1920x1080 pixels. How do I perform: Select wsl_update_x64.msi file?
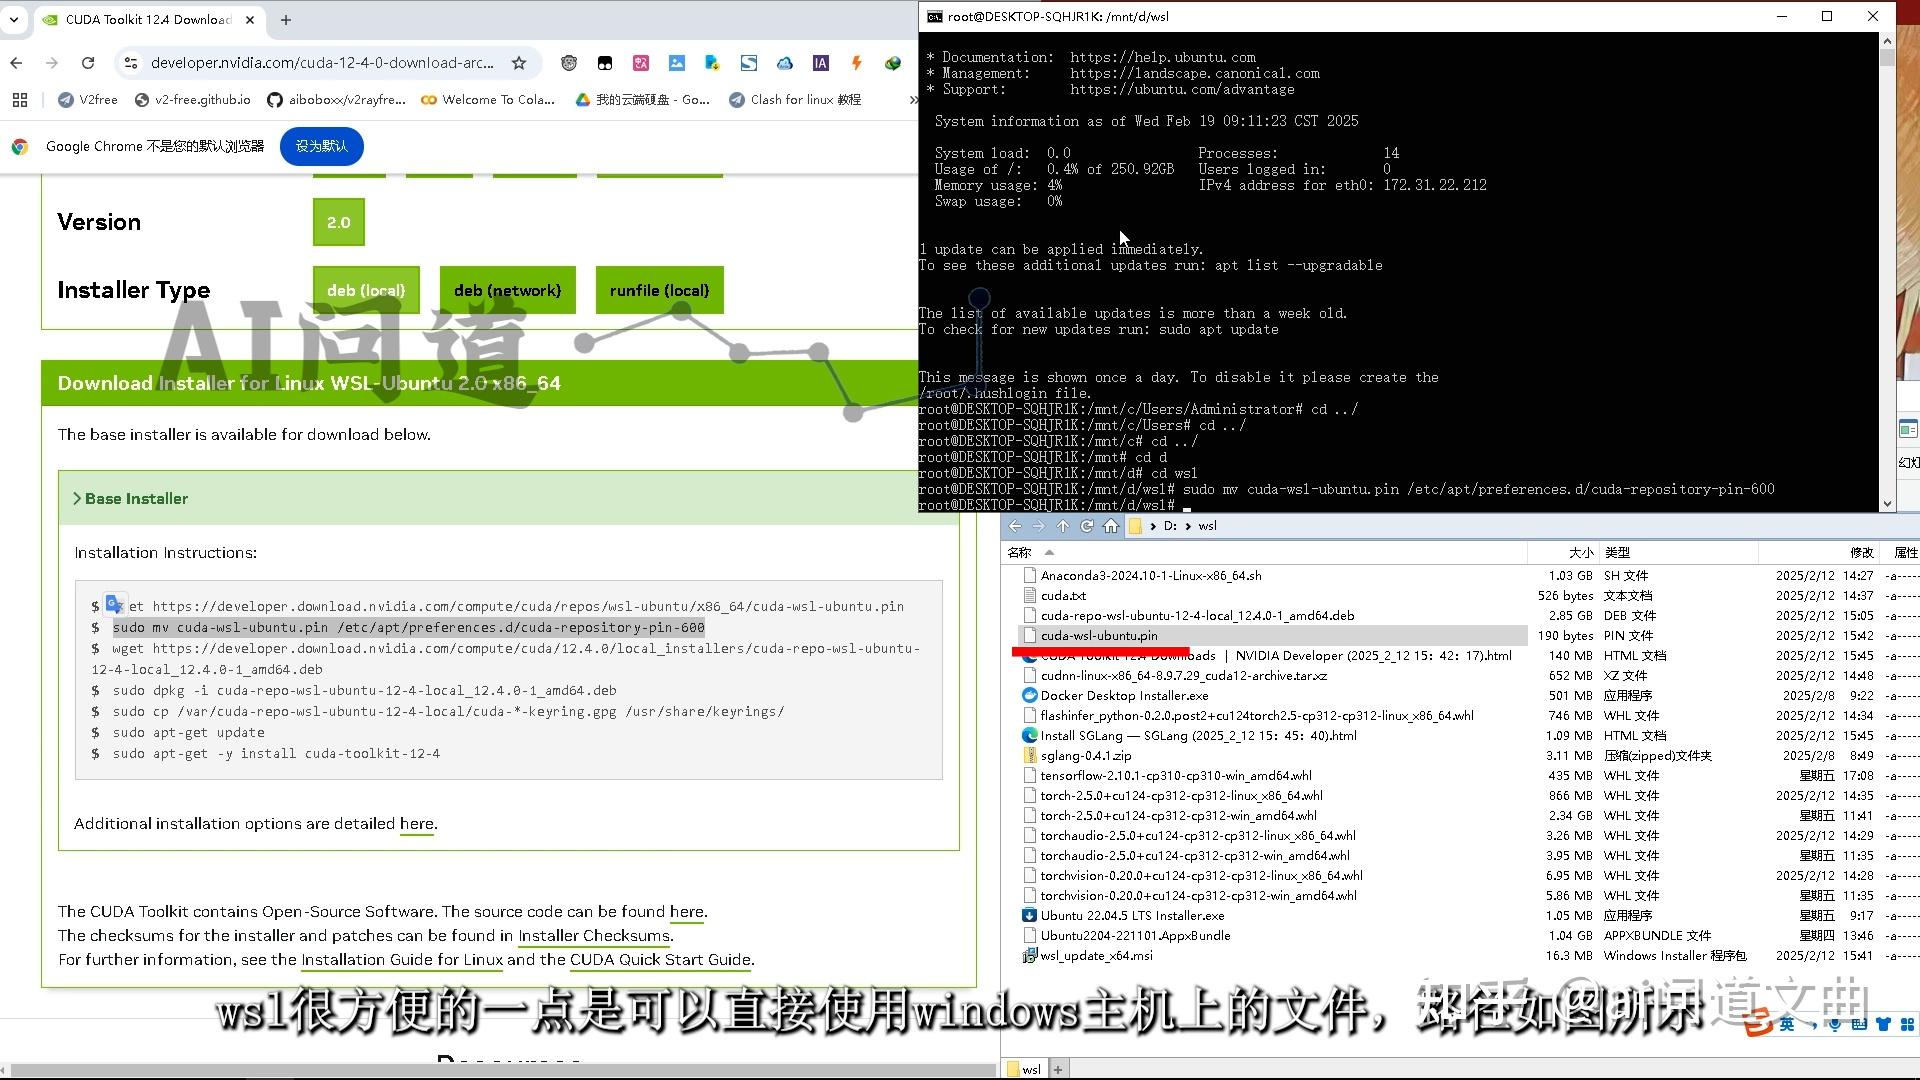pos(1096,956)
